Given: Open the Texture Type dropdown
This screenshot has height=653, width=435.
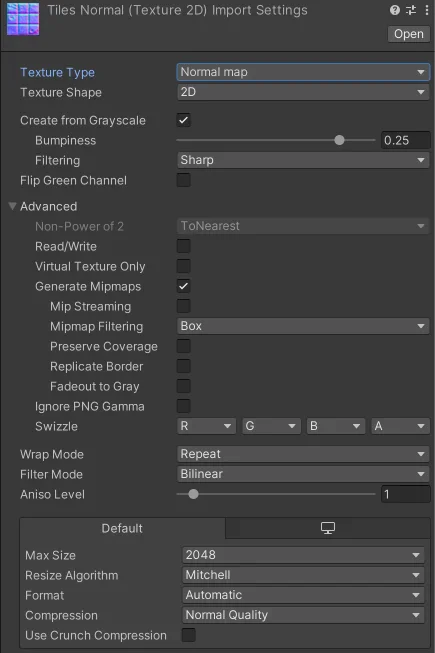Looking at the screenshot, I should [x=303, y=72].
